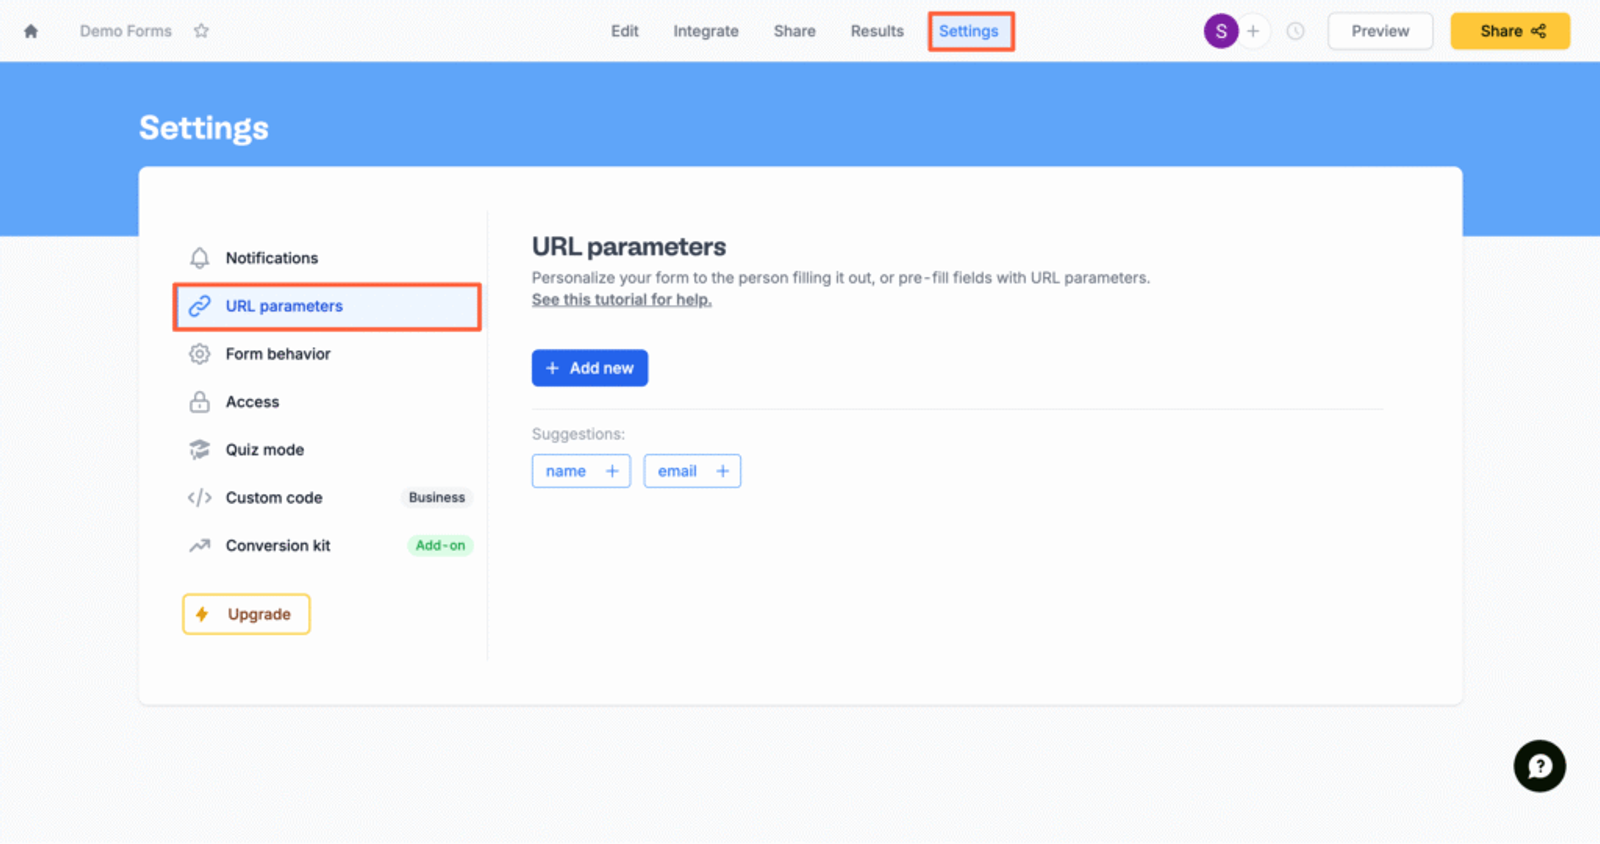Open the Share tab in top navigation
The image size is (1600, 844).
795,31
